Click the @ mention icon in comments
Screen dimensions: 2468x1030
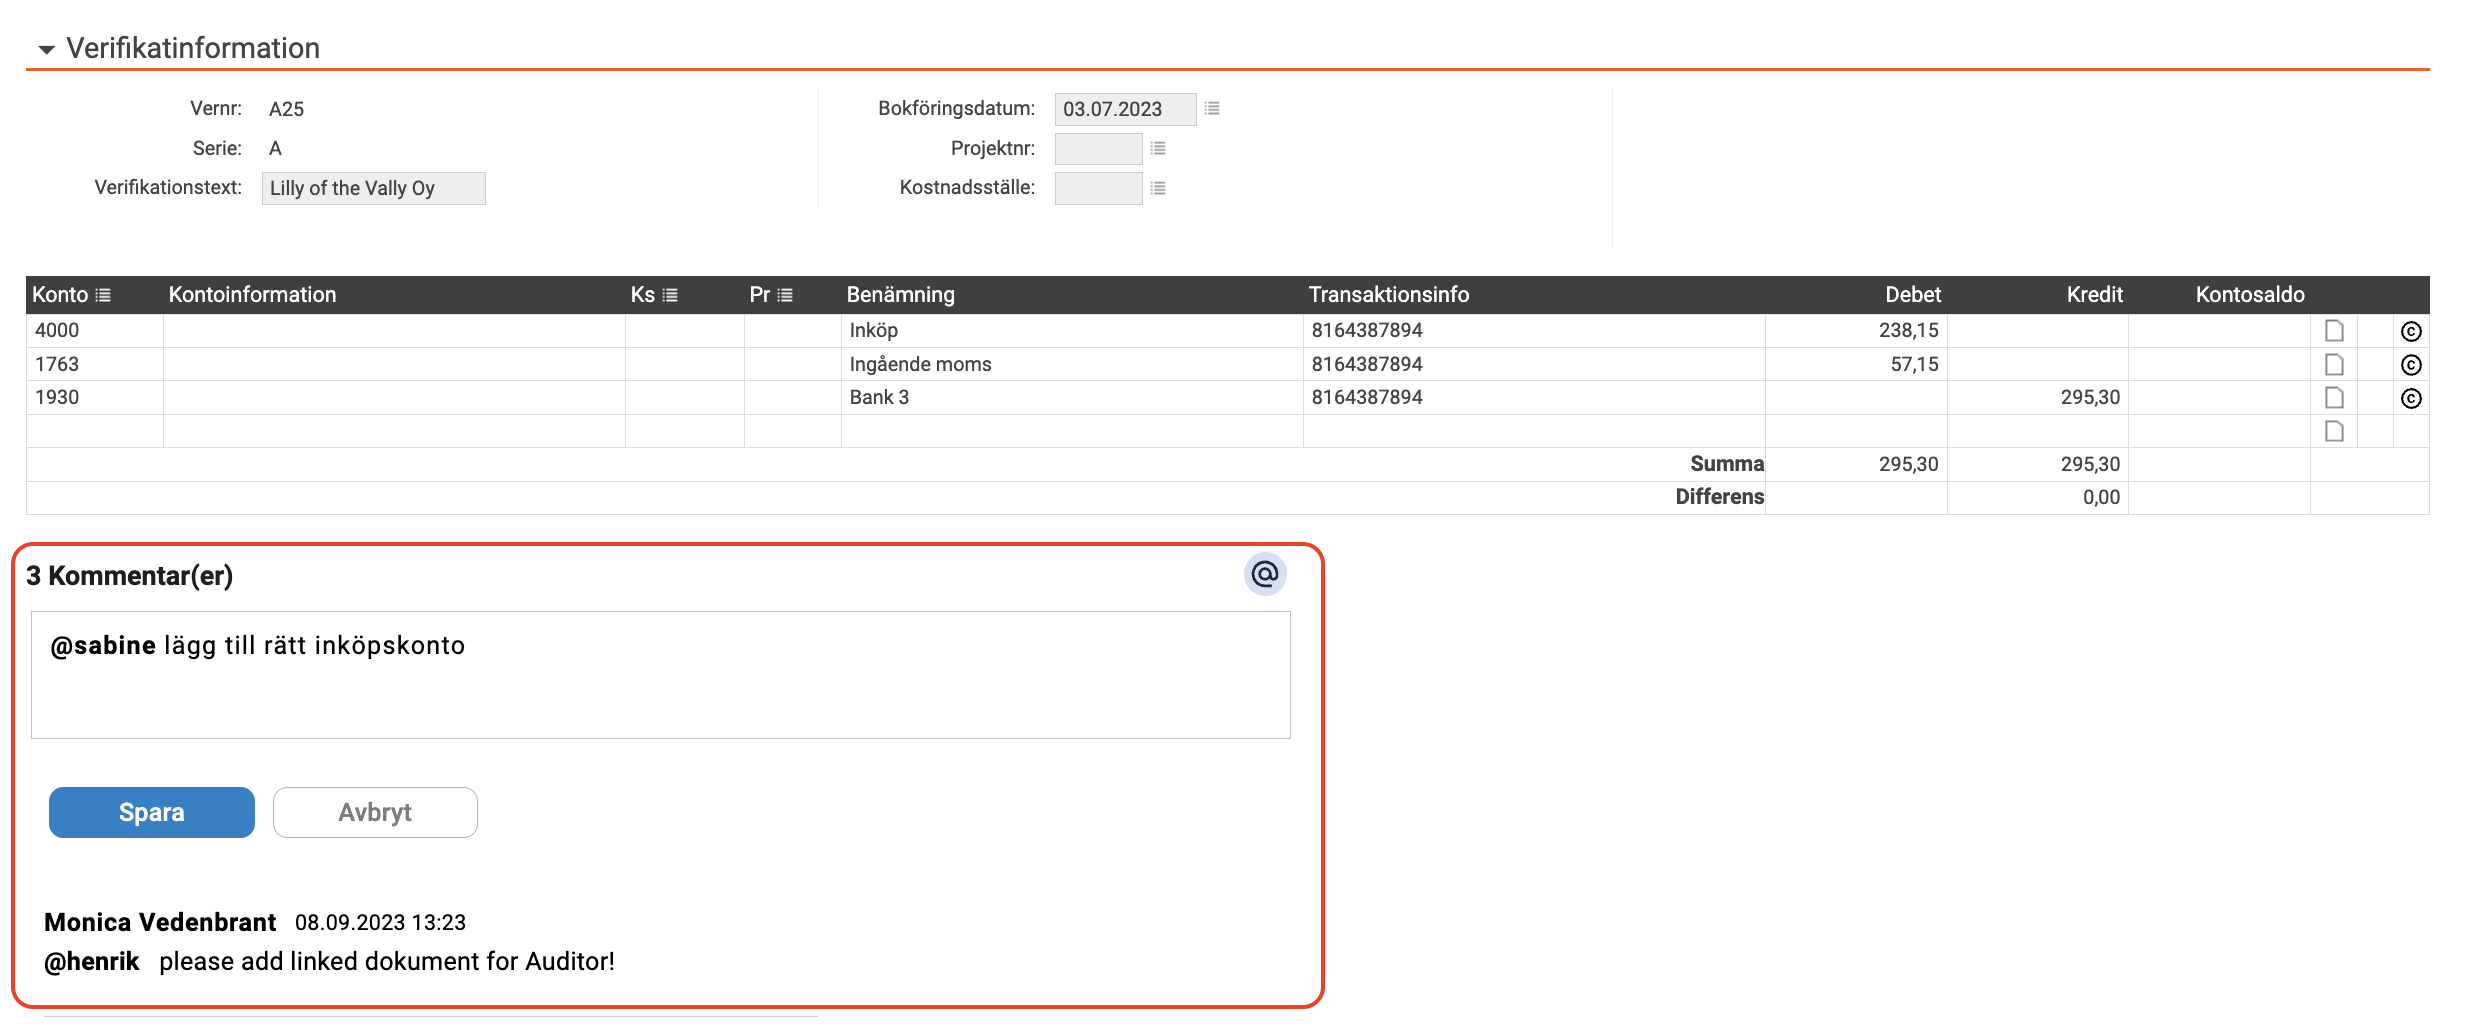click(1265, 574)
